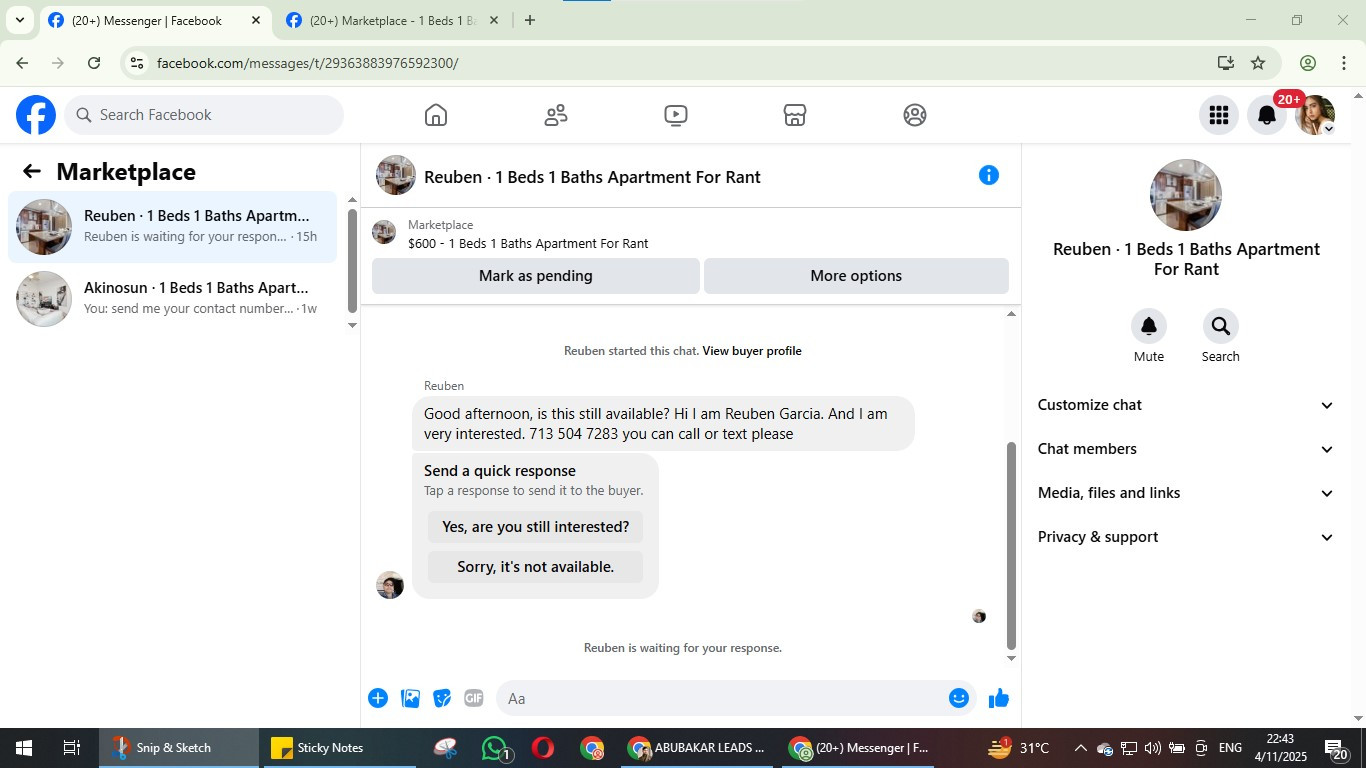
Task: Install app icon in address bar
Action: click(x=1226, y=63)
